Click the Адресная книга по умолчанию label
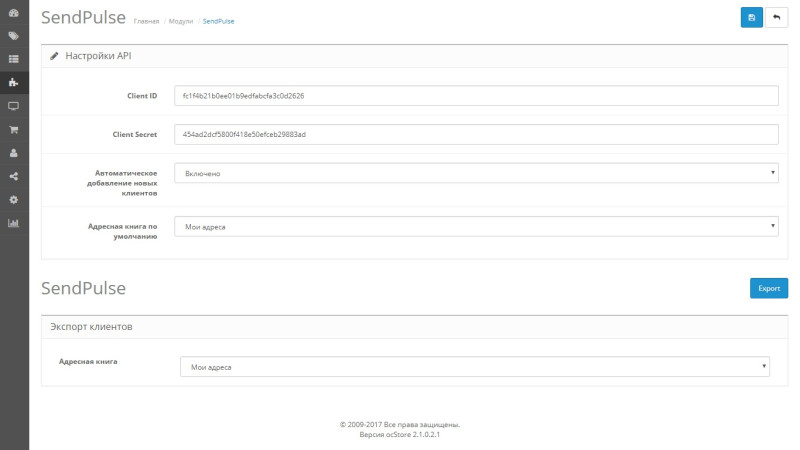This screenshot has height=450, width=800. click(x=122, y=231)
